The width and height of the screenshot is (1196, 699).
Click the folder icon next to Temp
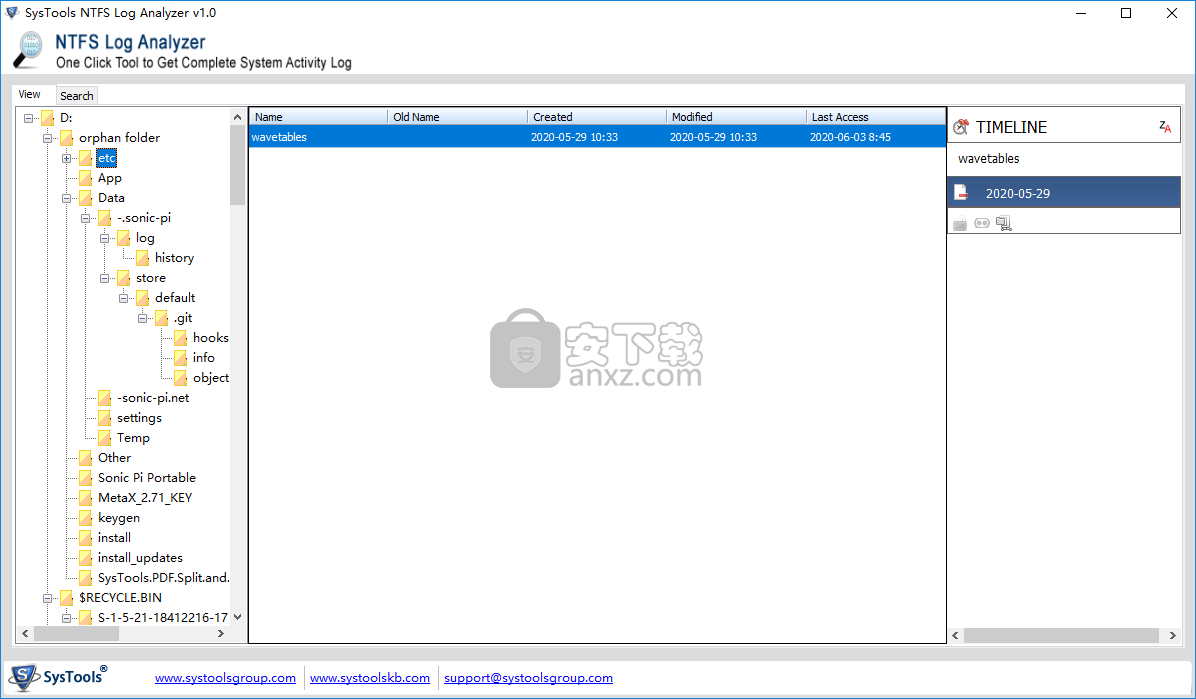click(104, 438)
